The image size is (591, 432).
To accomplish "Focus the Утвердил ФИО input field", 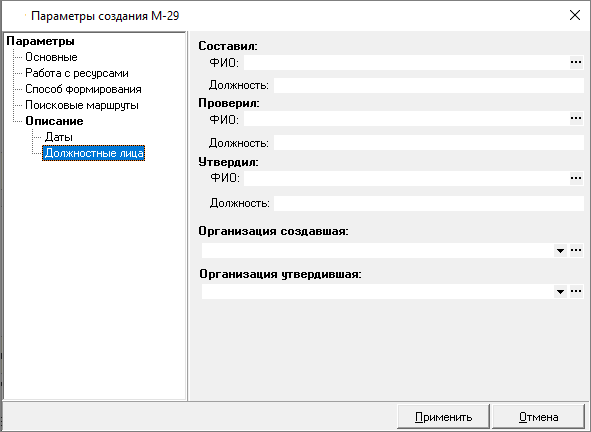I will [406, 178].
